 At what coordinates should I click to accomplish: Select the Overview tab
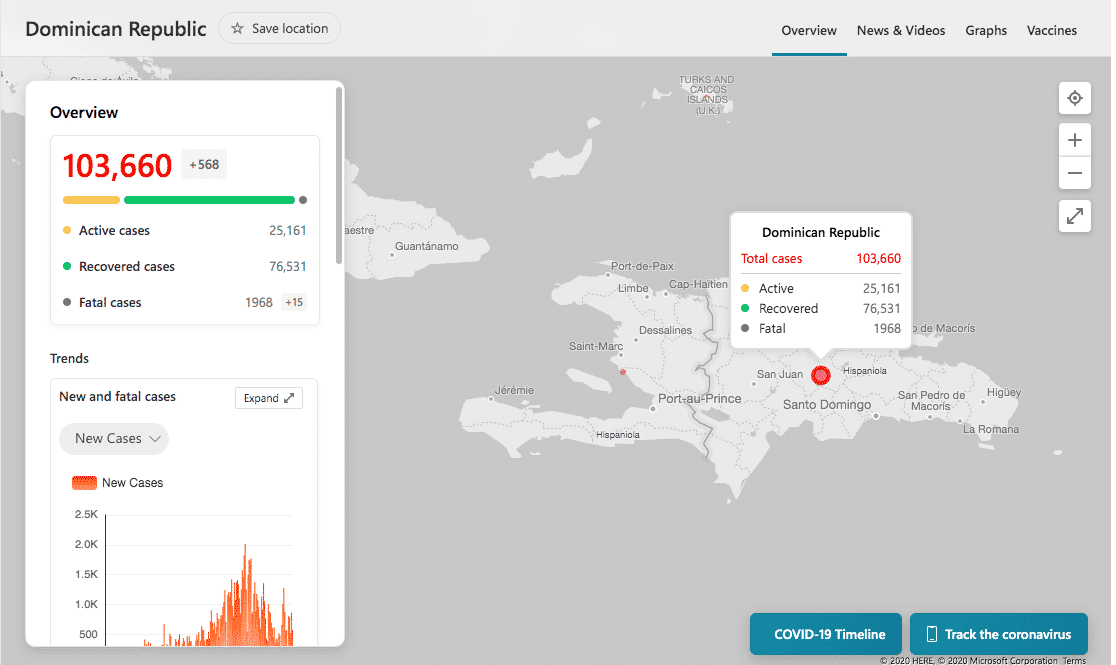coord(809,31)
